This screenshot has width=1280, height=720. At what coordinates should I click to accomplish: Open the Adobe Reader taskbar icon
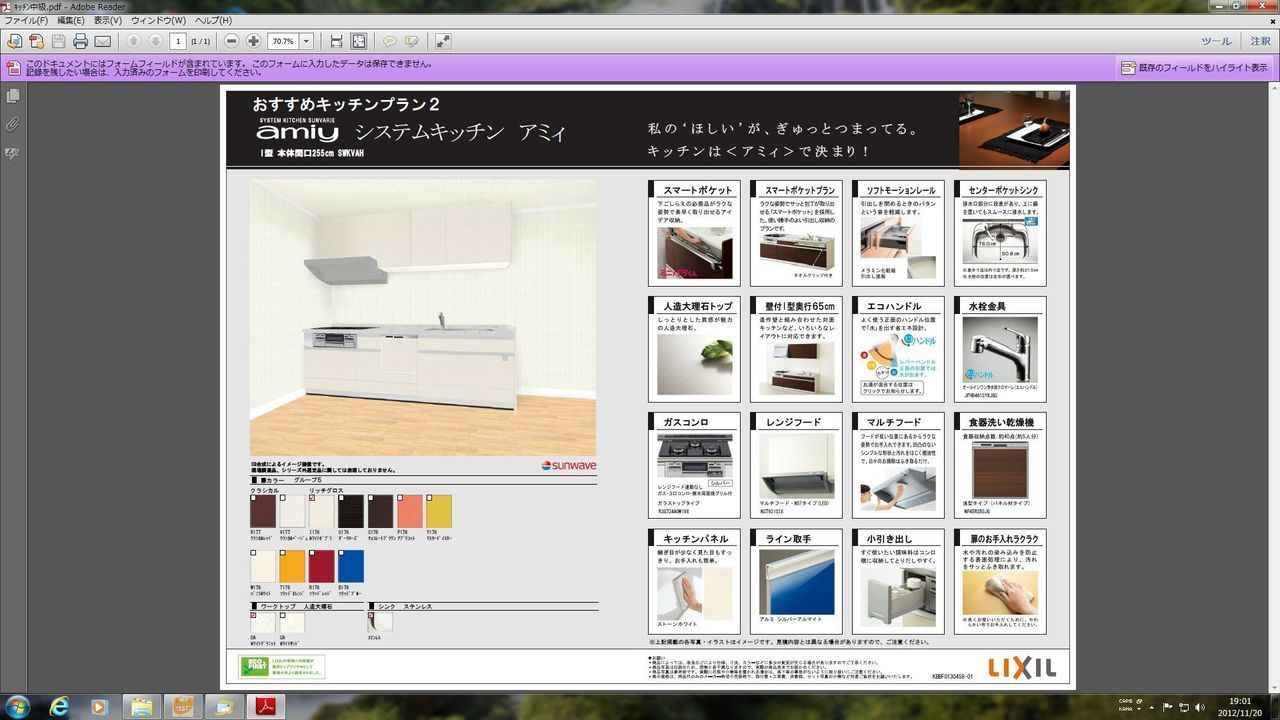(x=267, y=706)
